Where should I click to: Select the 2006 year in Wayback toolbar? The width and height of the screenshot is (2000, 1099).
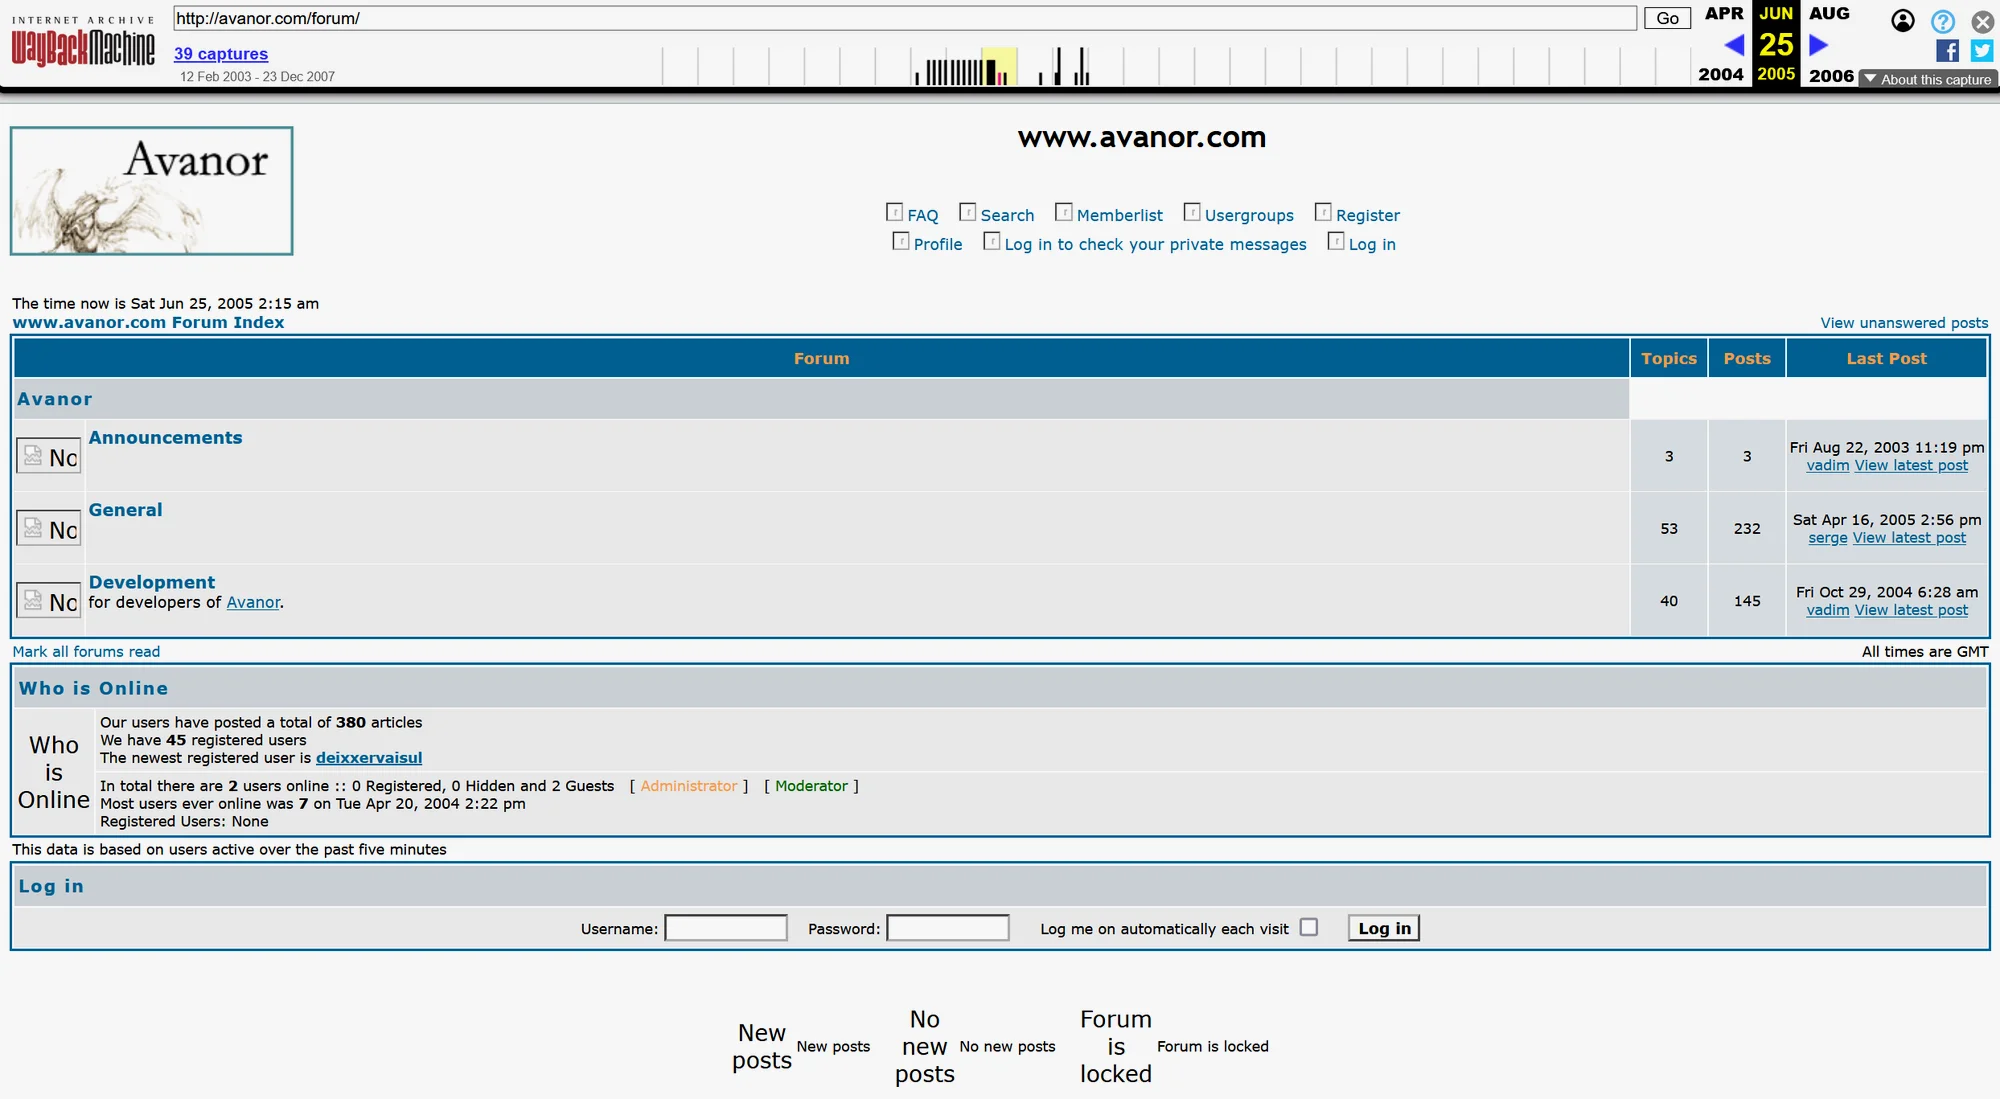pos(1831,75)
